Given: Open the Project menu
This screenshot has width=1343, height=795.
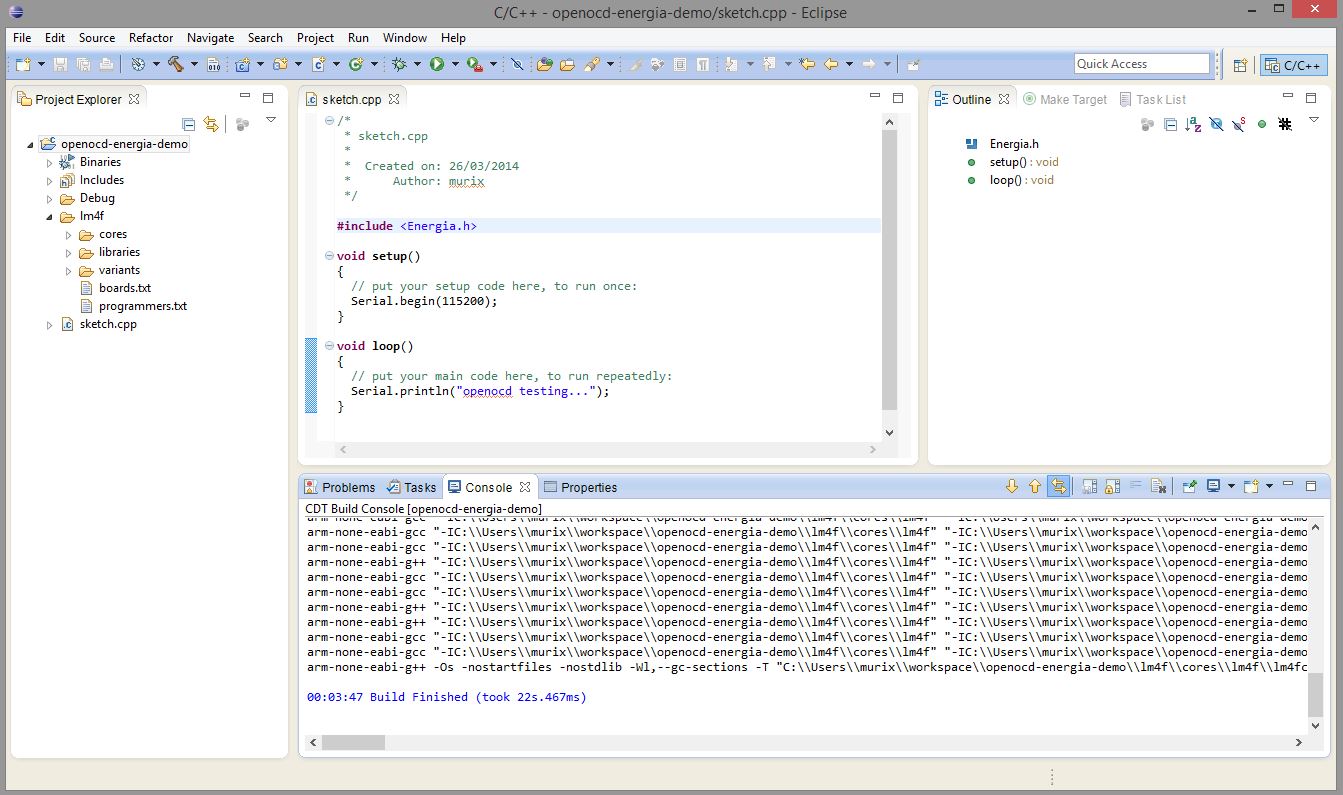Looking at the screenshot, I should (315, 37).
